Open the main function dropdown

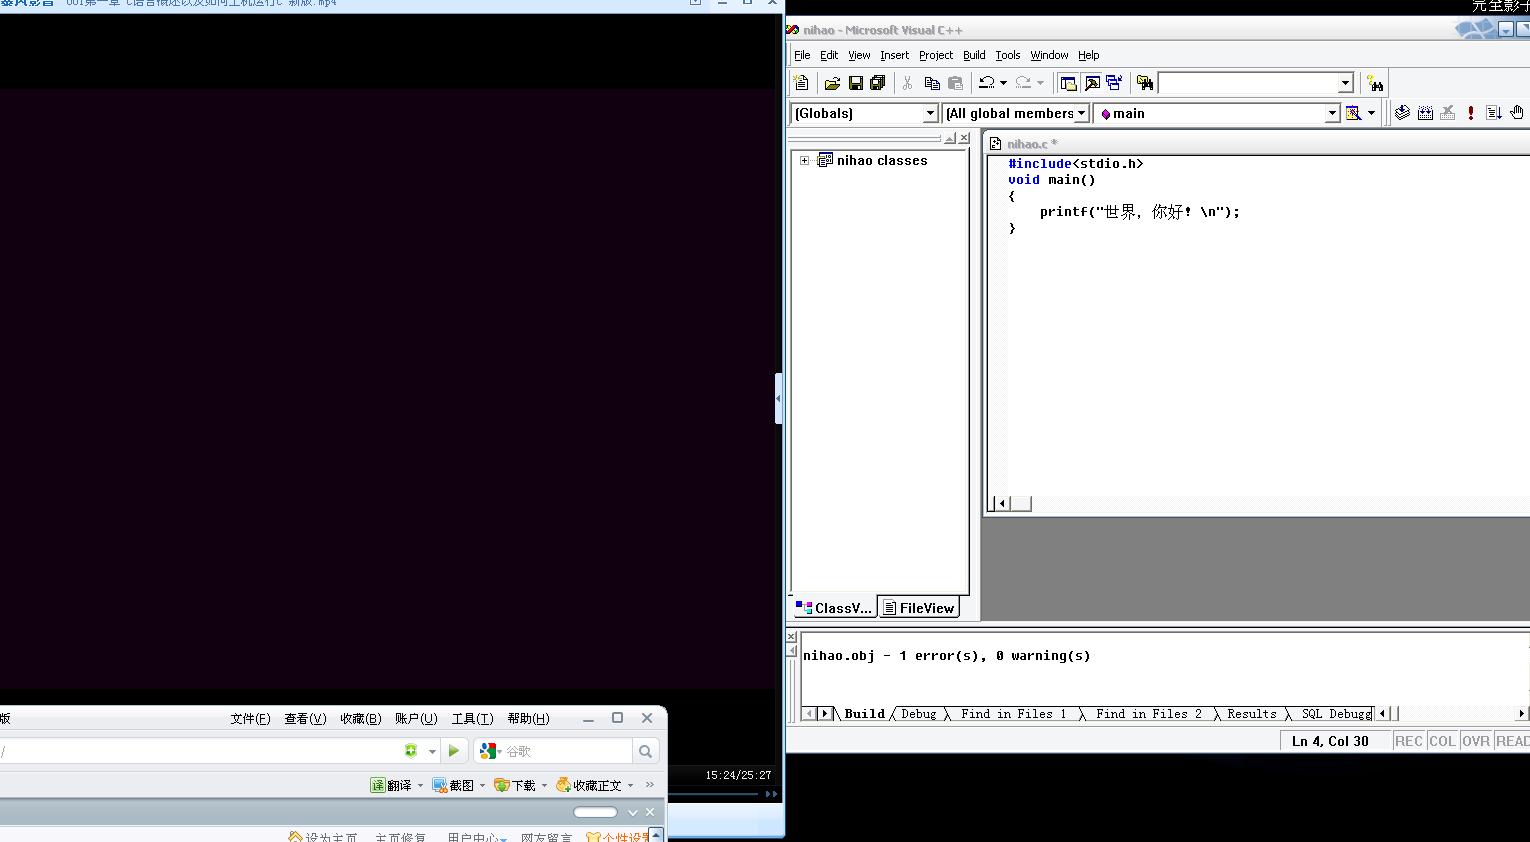[1332, 113]
